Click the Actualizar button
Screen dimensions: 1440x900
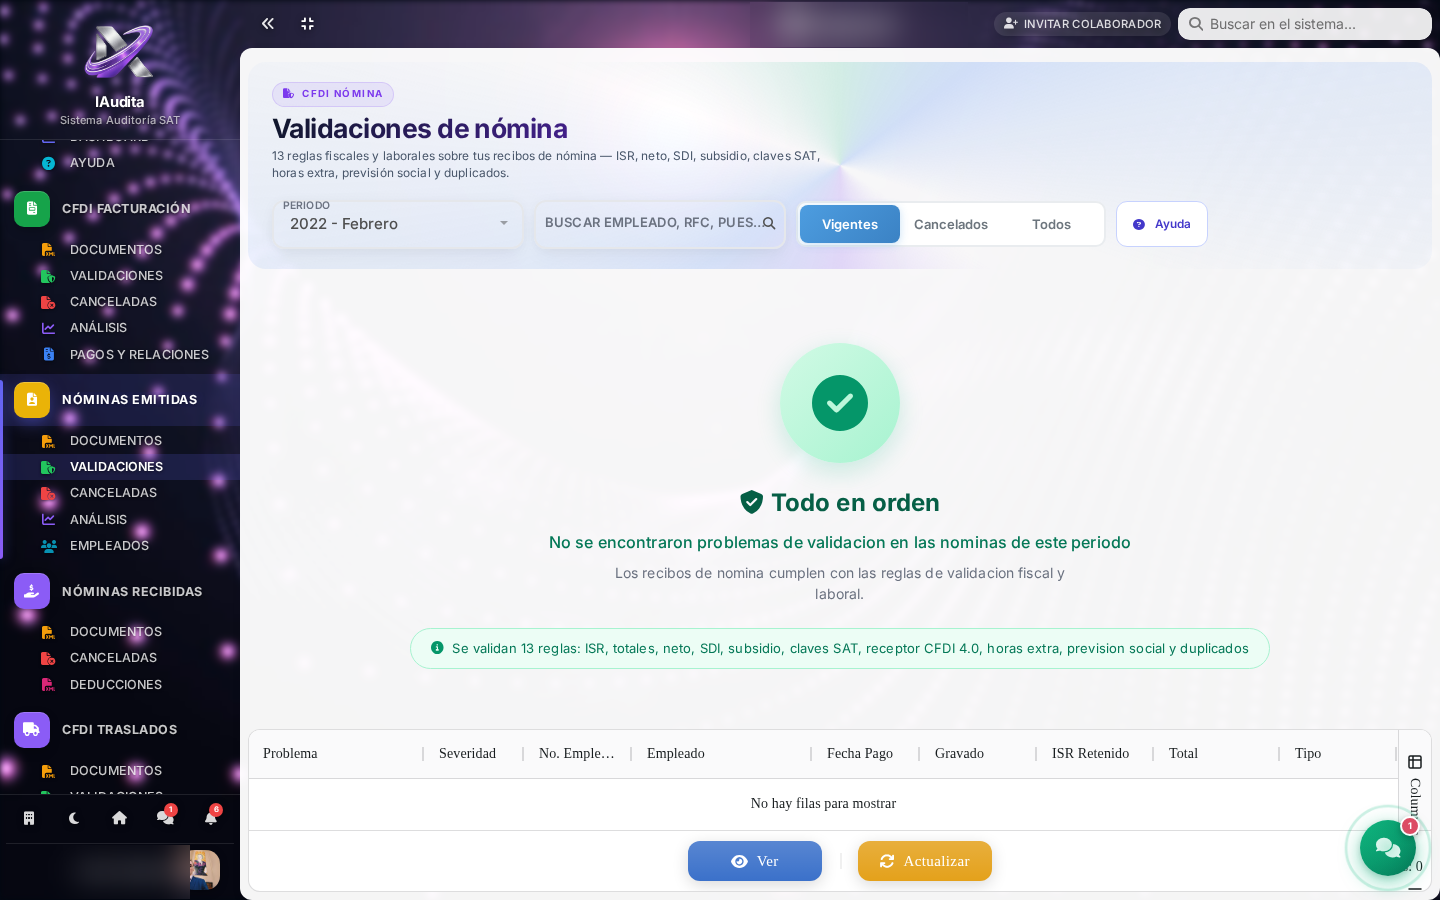(x=925, y=861)
